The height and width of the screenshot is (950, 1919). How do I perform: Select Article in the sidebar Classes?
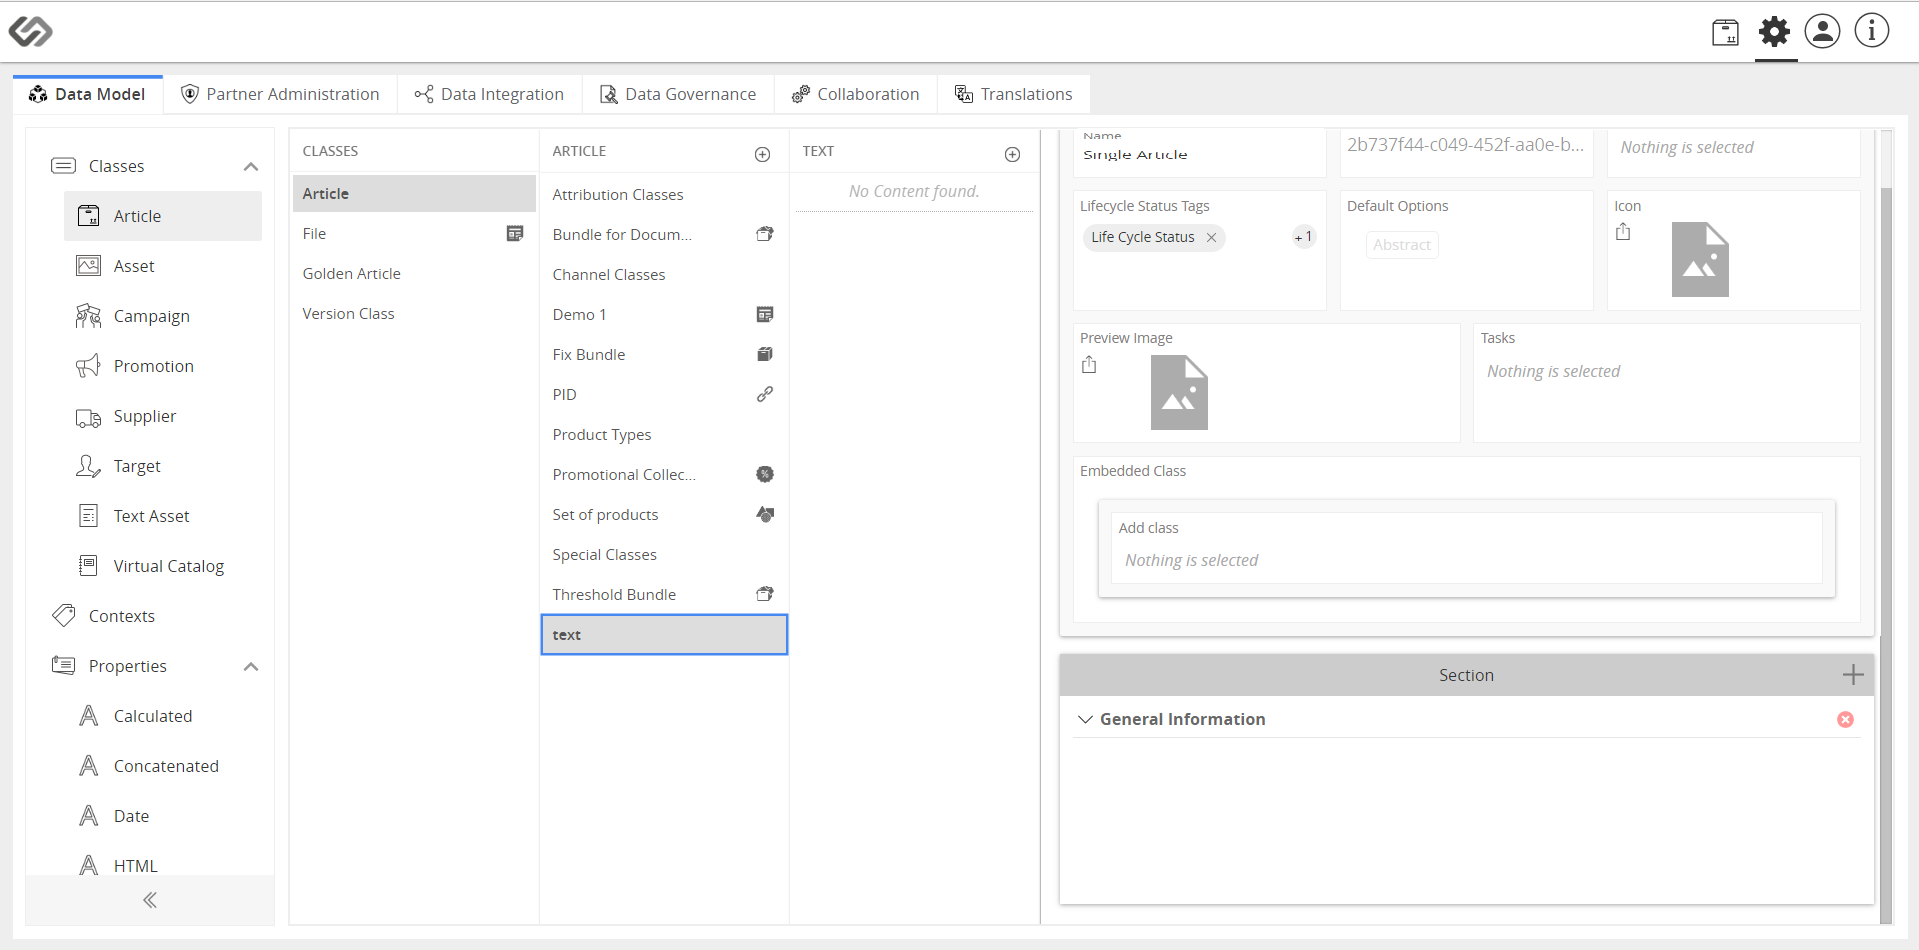(163, 216)
